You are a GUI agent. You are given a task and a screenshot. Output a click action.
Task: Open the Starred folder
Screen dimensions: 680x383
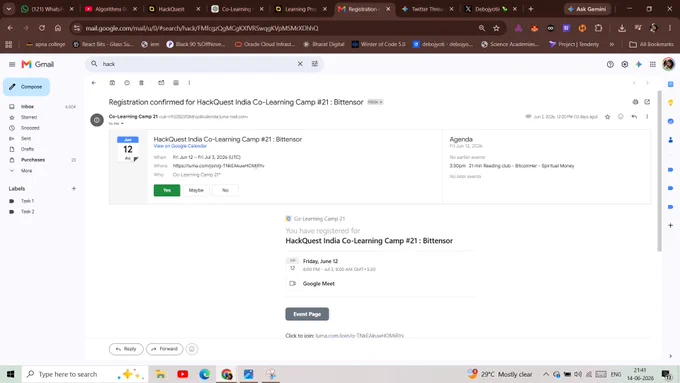pyautogui.click(x=29, y=117)
